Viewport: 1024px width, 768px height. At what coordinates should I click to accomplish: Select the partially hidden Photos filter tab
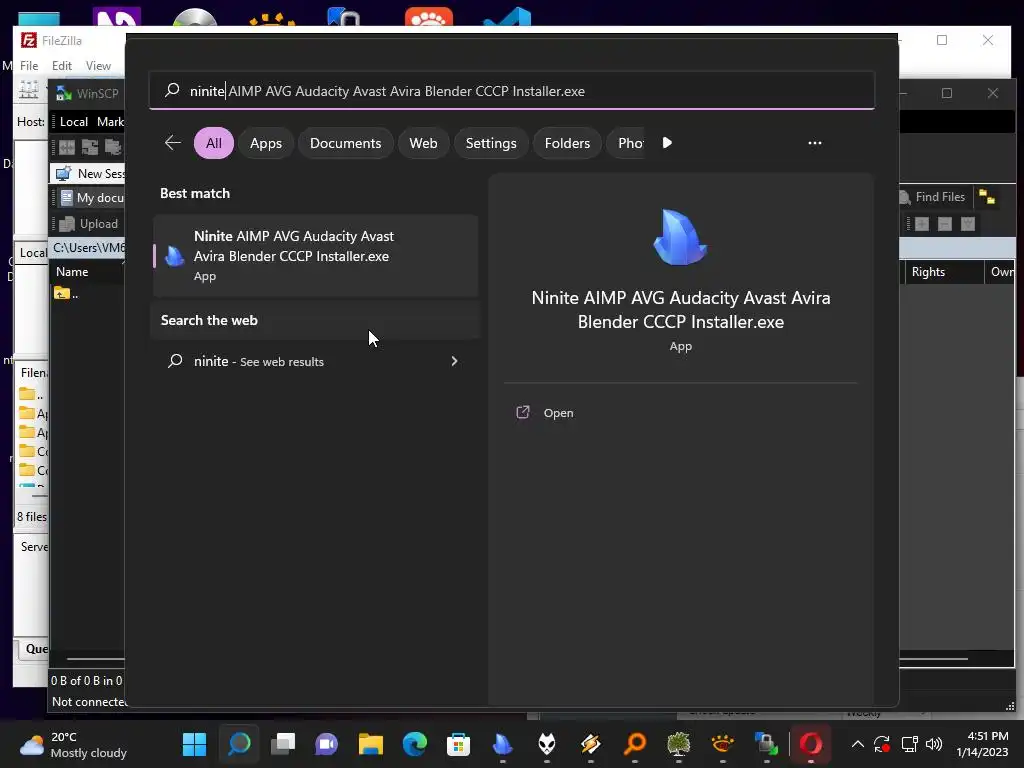coord(627,143)
